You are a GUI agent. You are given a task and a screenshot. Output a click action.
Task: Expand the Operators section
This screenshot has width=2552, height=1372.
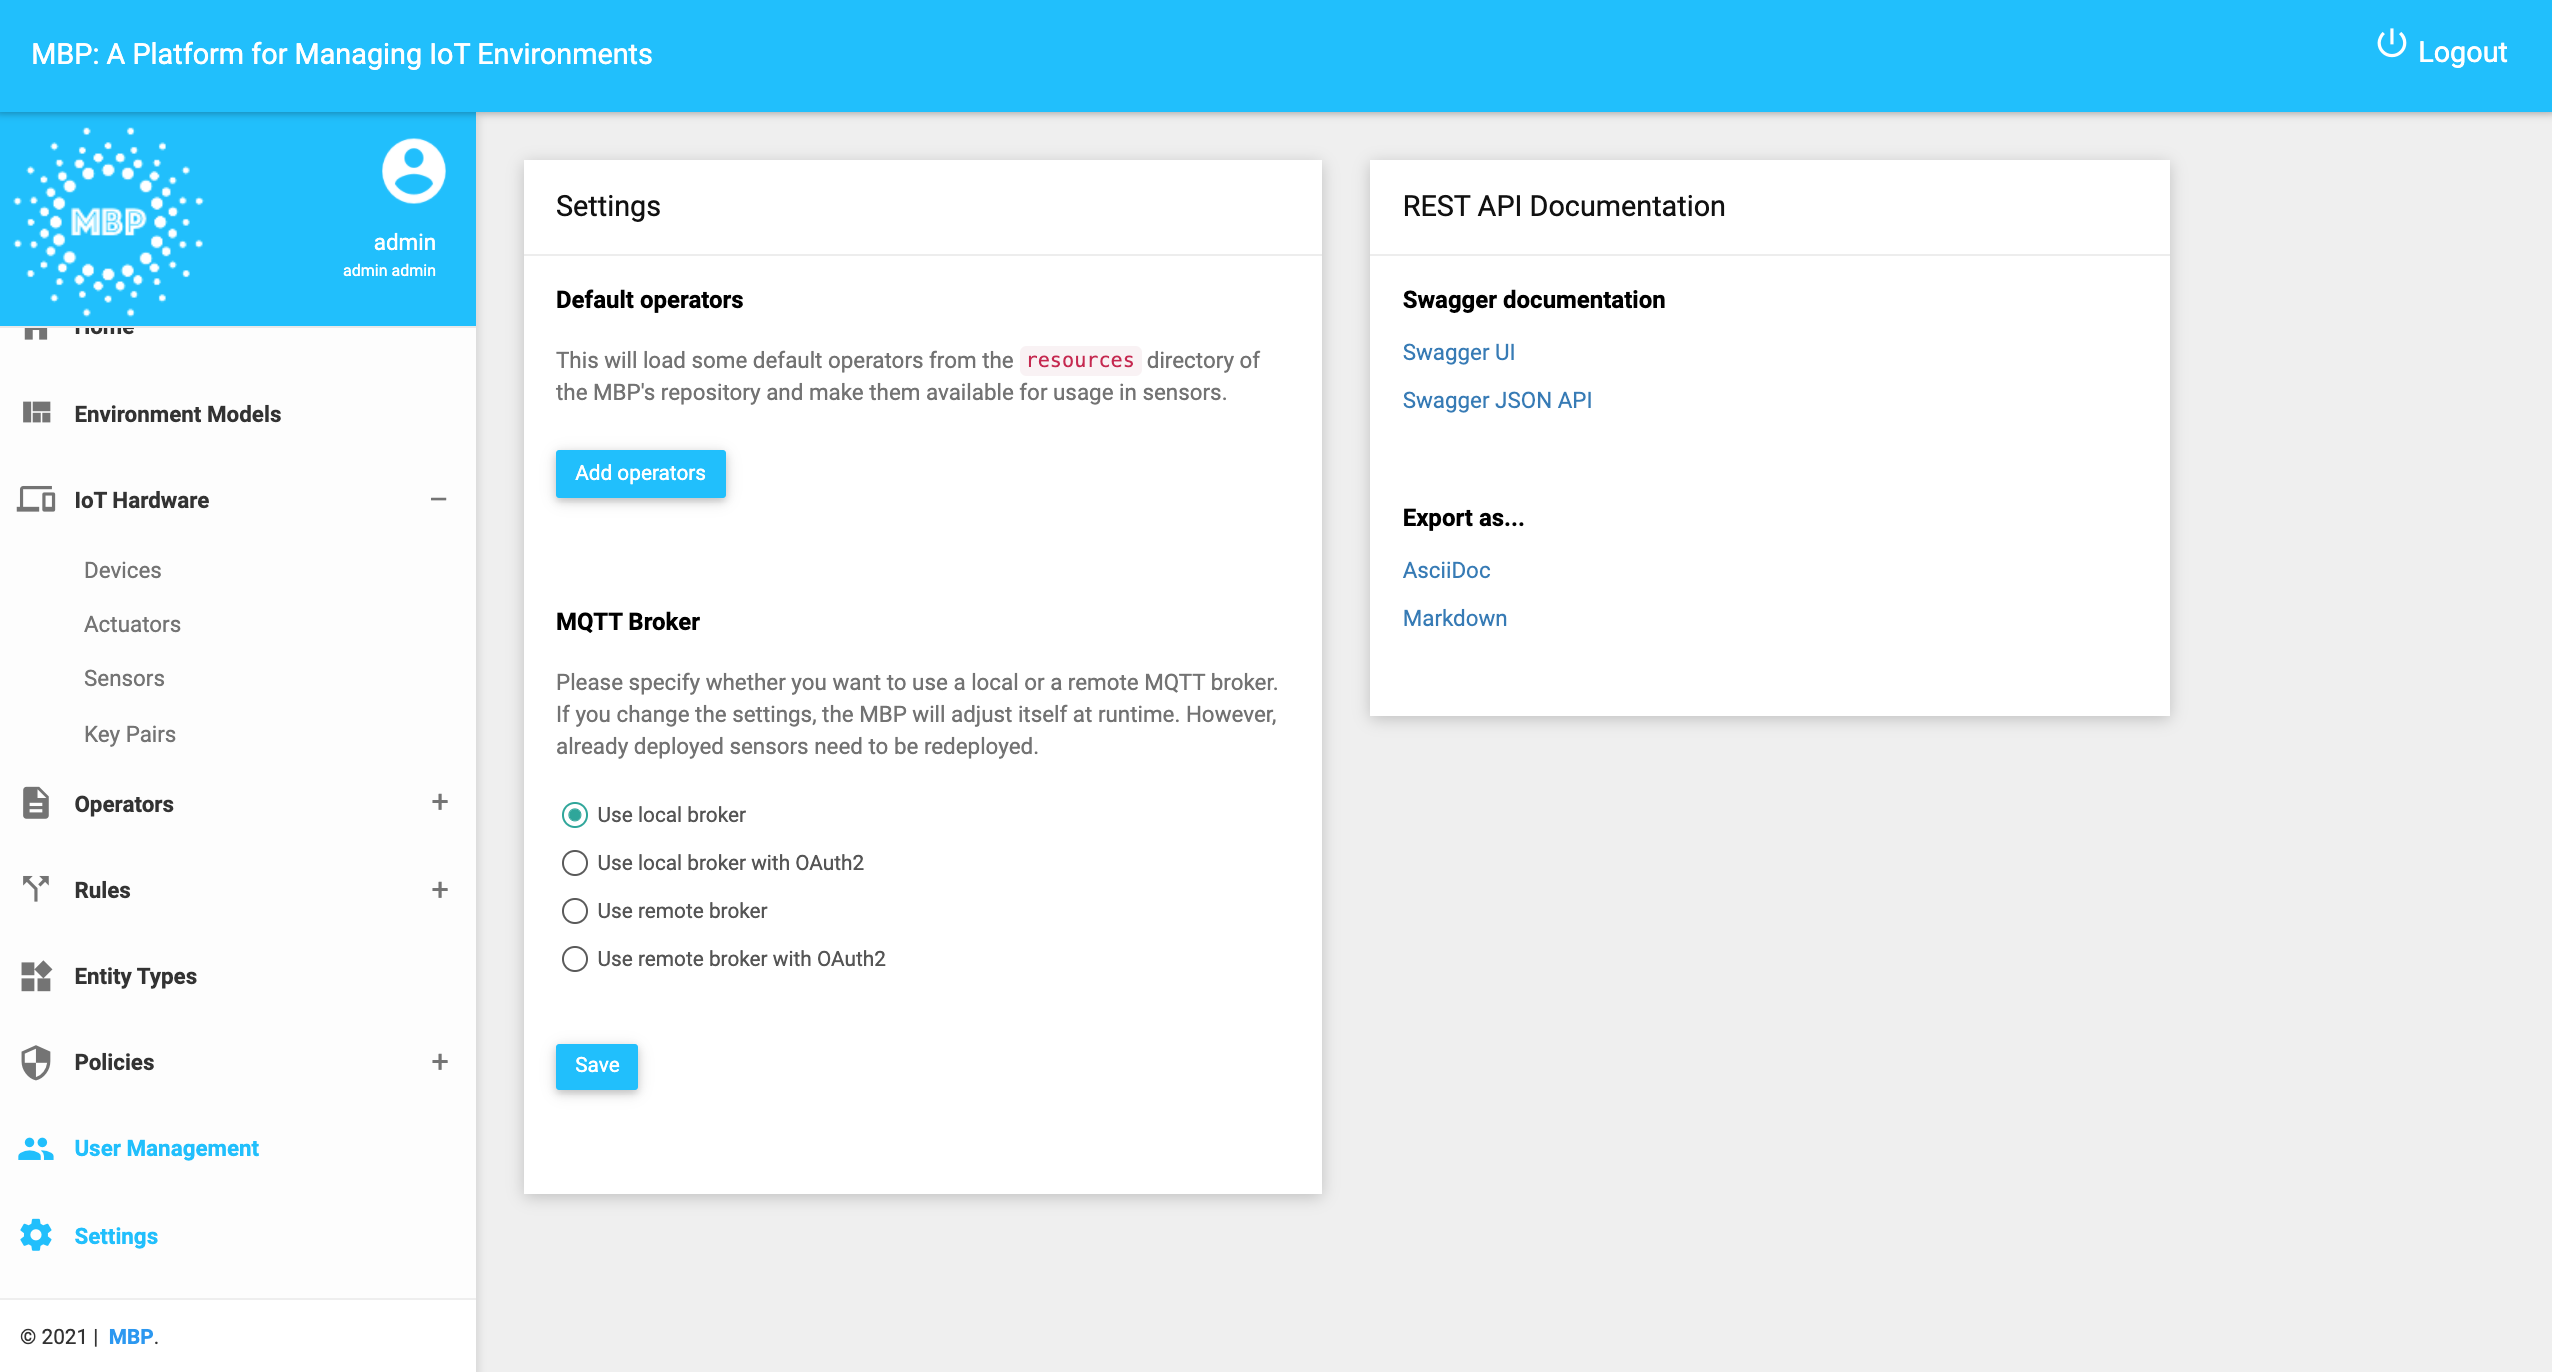point(437,804)
